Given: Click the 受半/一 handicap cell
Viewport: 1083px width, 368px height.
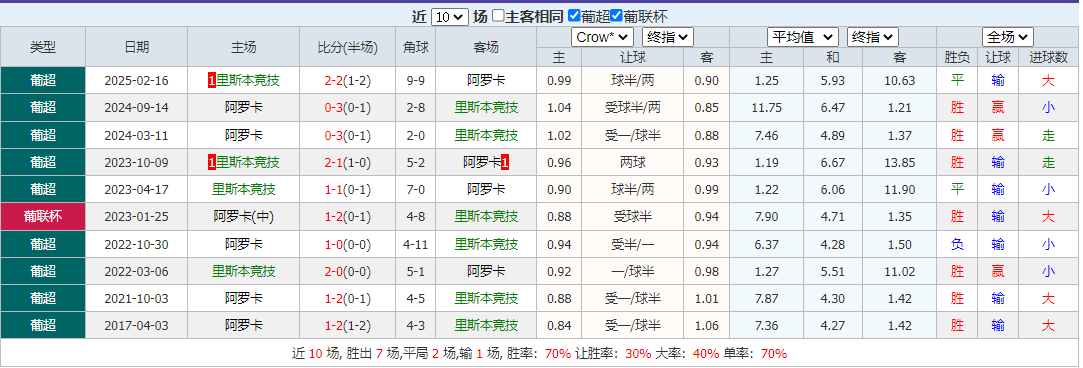Looking at the screenshot, I should 633,244.
